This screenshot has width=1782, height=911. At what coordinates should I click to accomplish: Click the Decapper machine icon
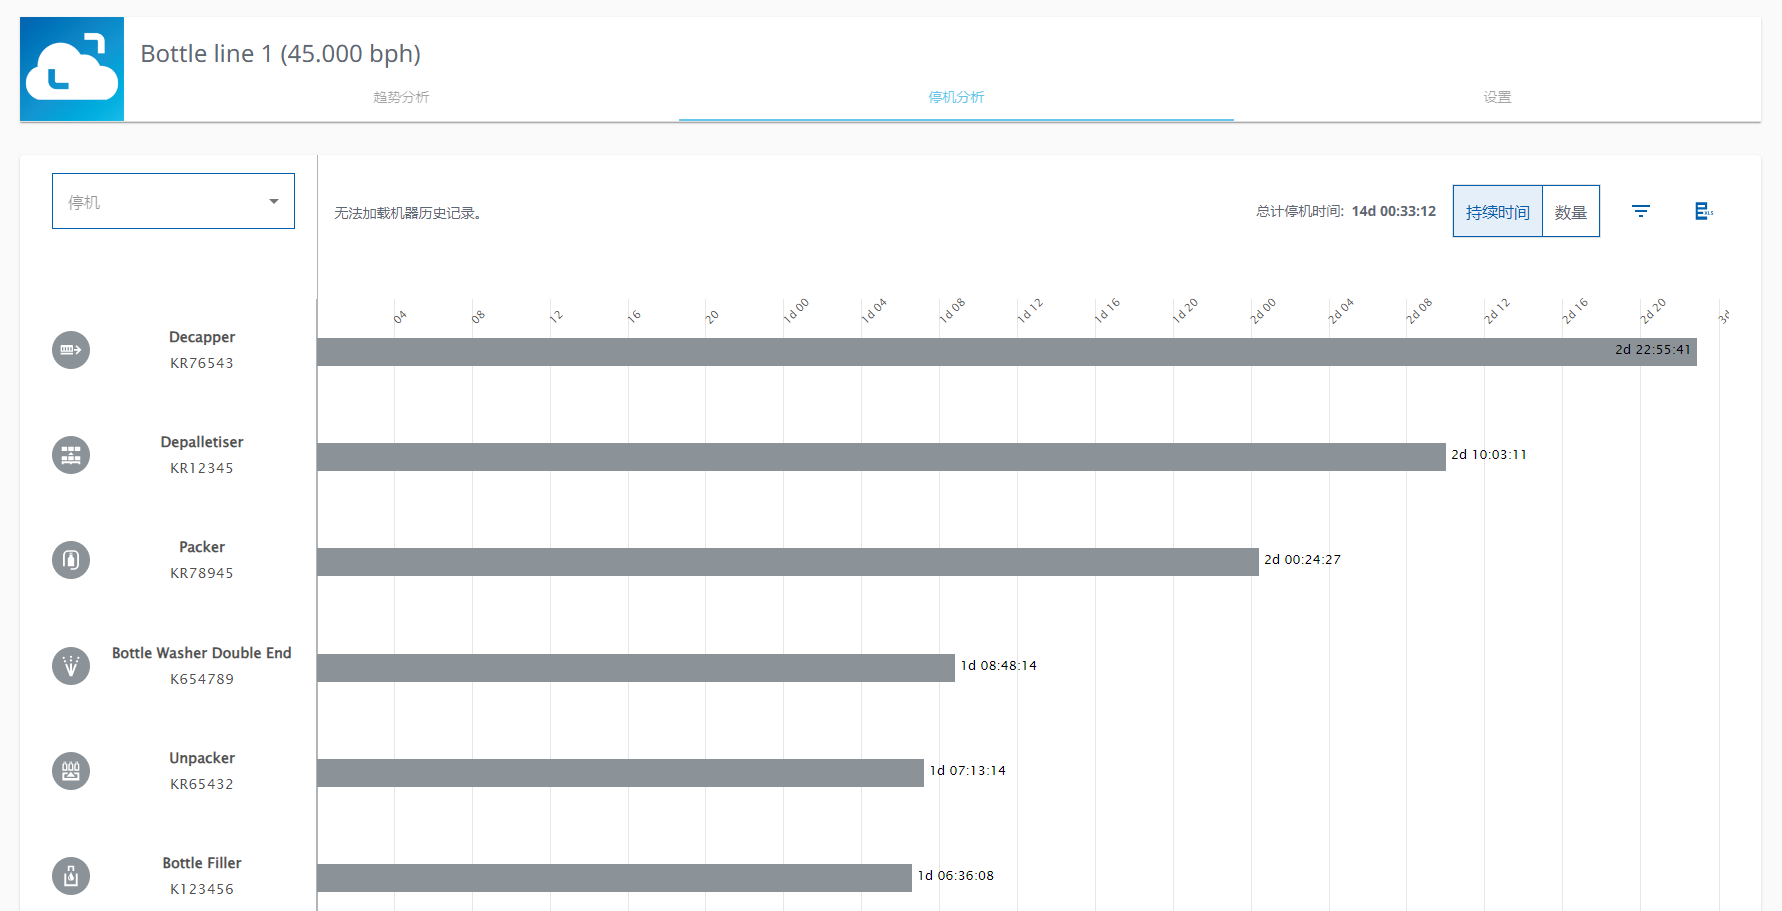[x=71, y=350]
